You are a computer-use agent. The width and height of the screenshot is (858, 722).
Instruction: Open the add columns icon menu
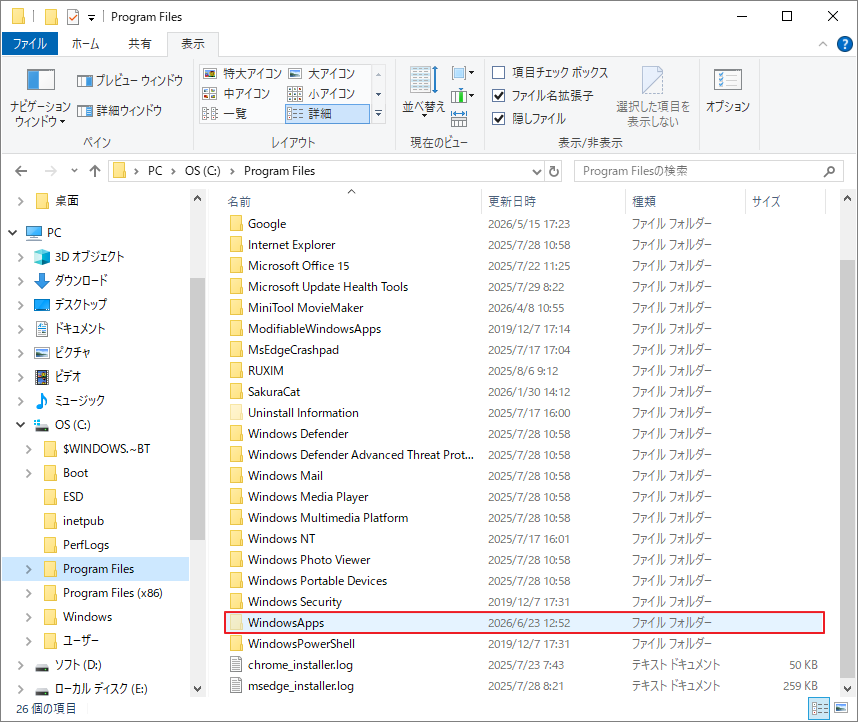pyautogui.click(x=463, y=96)
